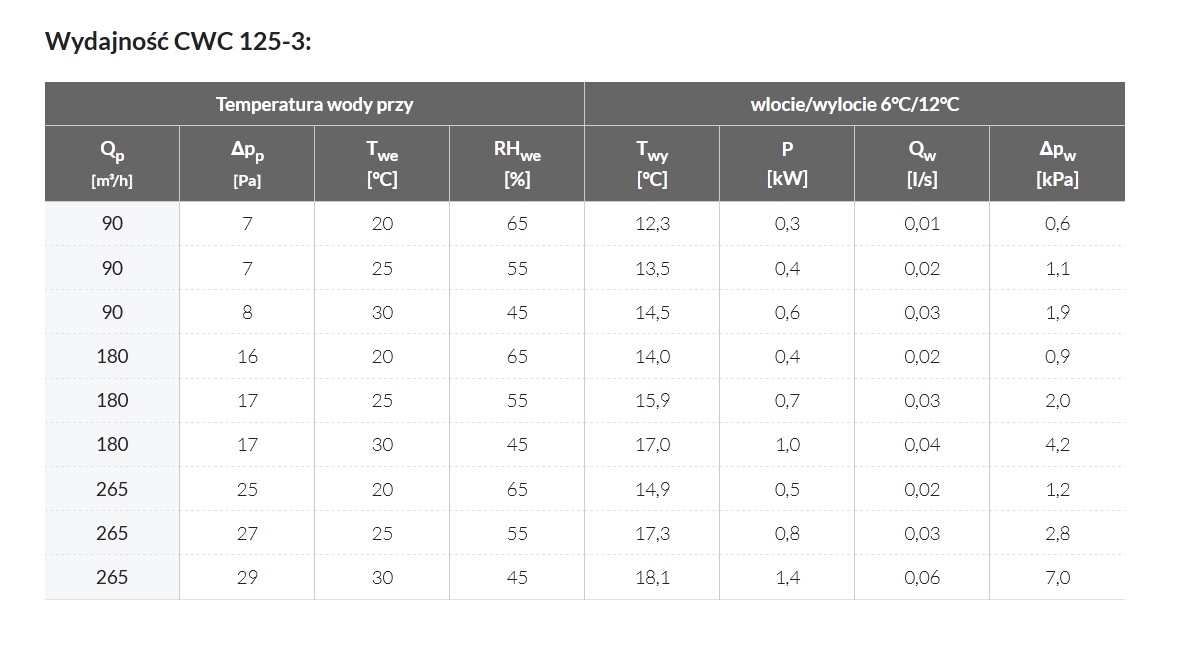Select the 18,1 outlet temperature cell
This screenshot has height=648, width=1182.
pos(652,577)
